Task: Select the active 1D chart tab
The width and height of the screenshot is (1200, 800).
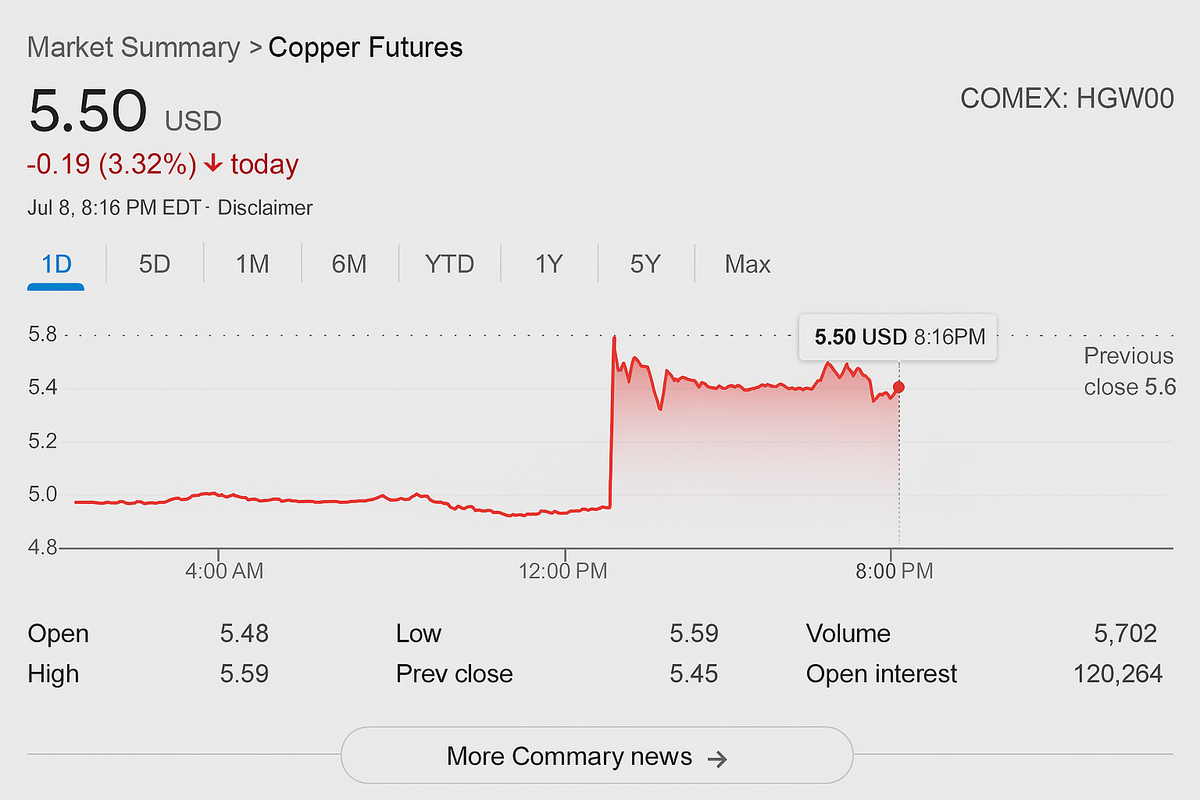Action: pos(56,263)
